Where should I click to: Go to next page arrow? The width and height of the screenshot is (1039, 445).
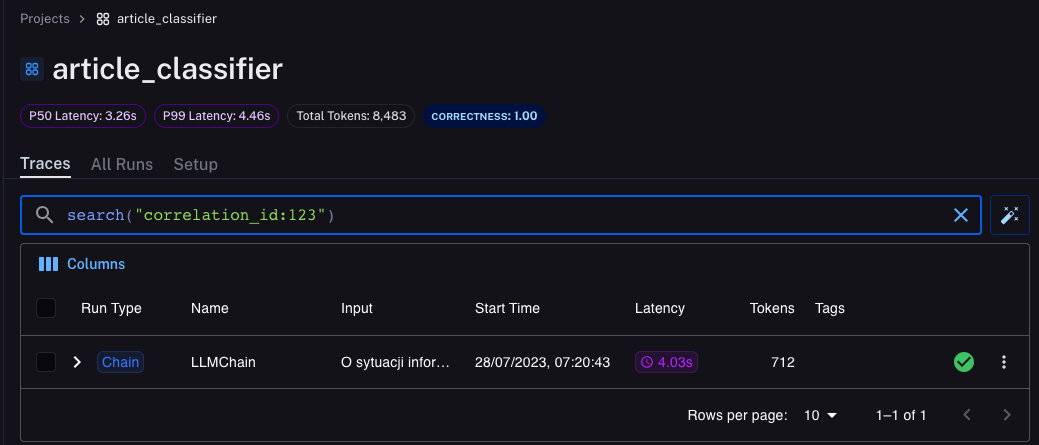point(1007,415)
